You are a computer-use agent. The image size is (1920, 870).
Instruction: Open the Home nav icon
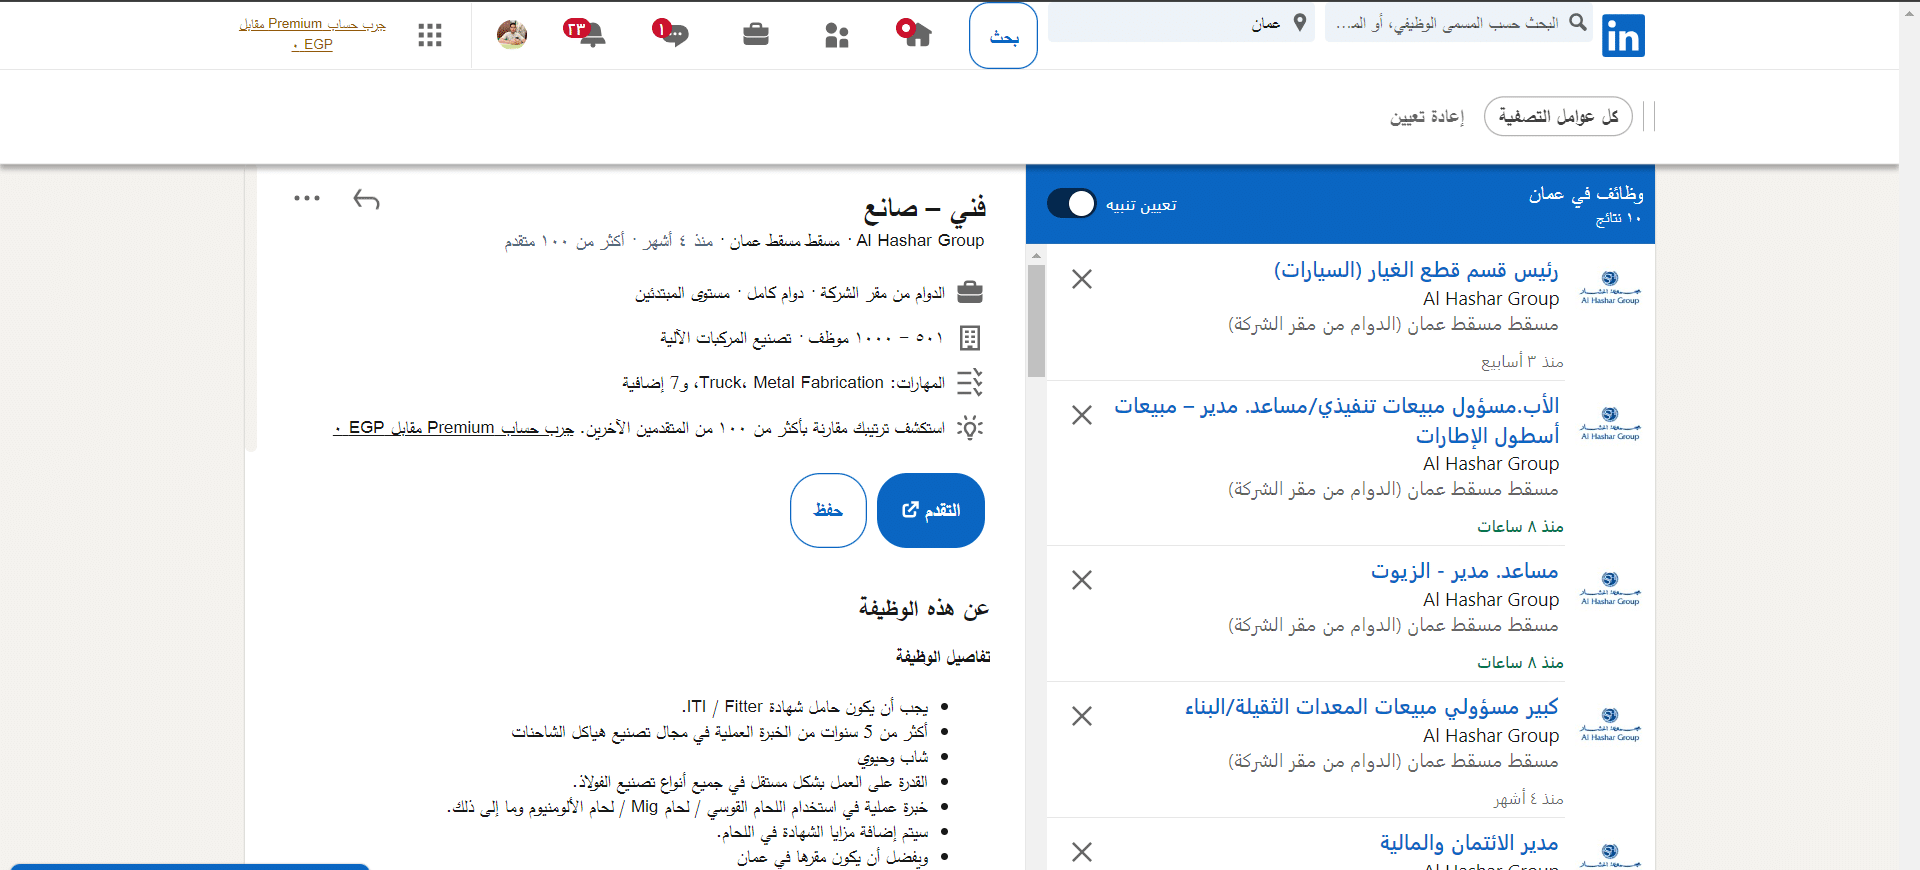click(914, 33)
